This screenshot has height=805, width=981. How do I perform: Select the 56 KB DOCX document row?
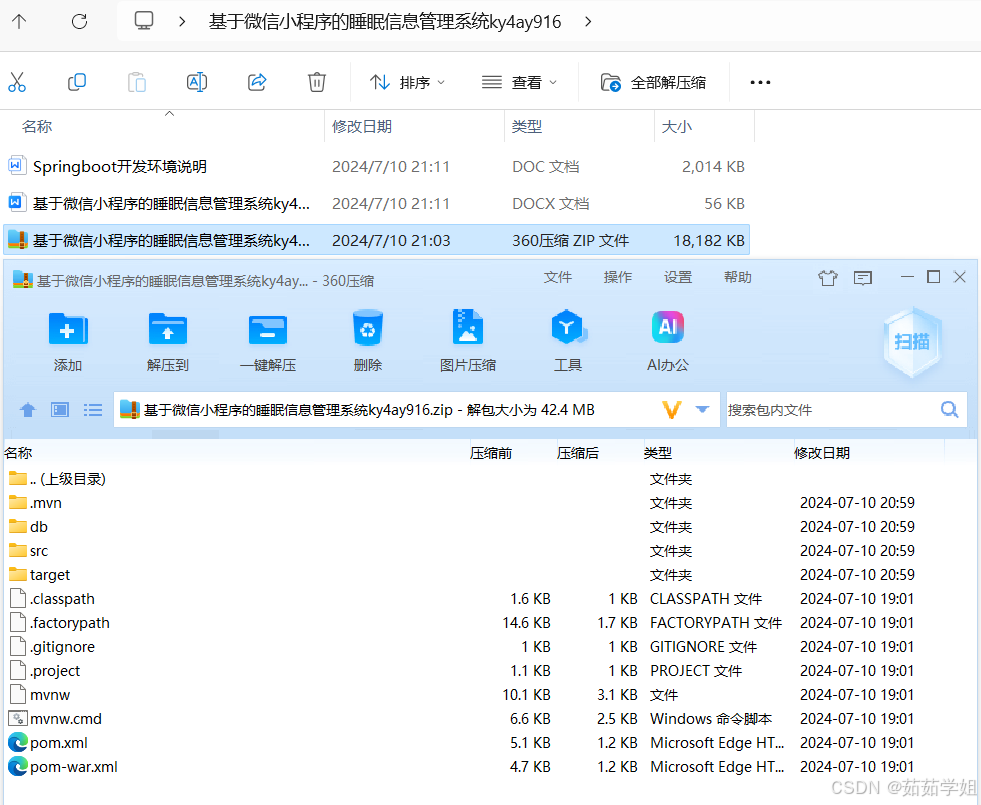click(377, 203)
